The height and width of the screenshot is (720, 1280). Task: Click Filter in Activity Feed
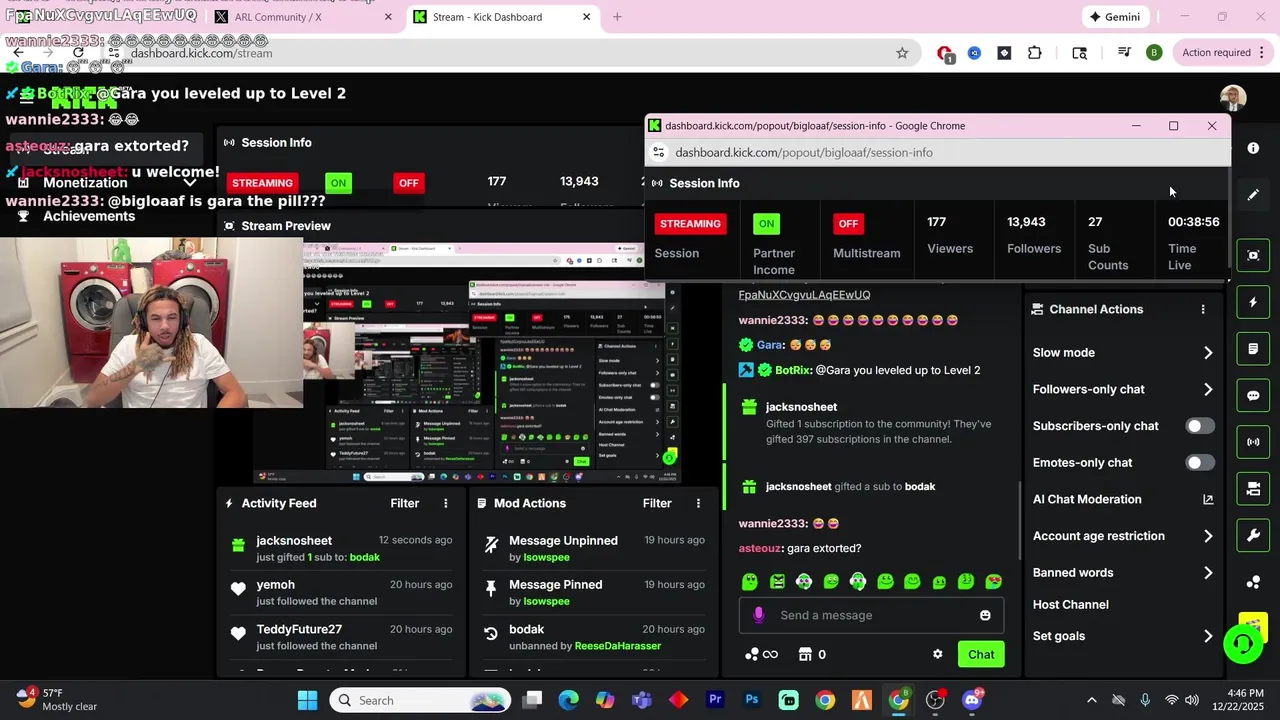tap(404, 503)
